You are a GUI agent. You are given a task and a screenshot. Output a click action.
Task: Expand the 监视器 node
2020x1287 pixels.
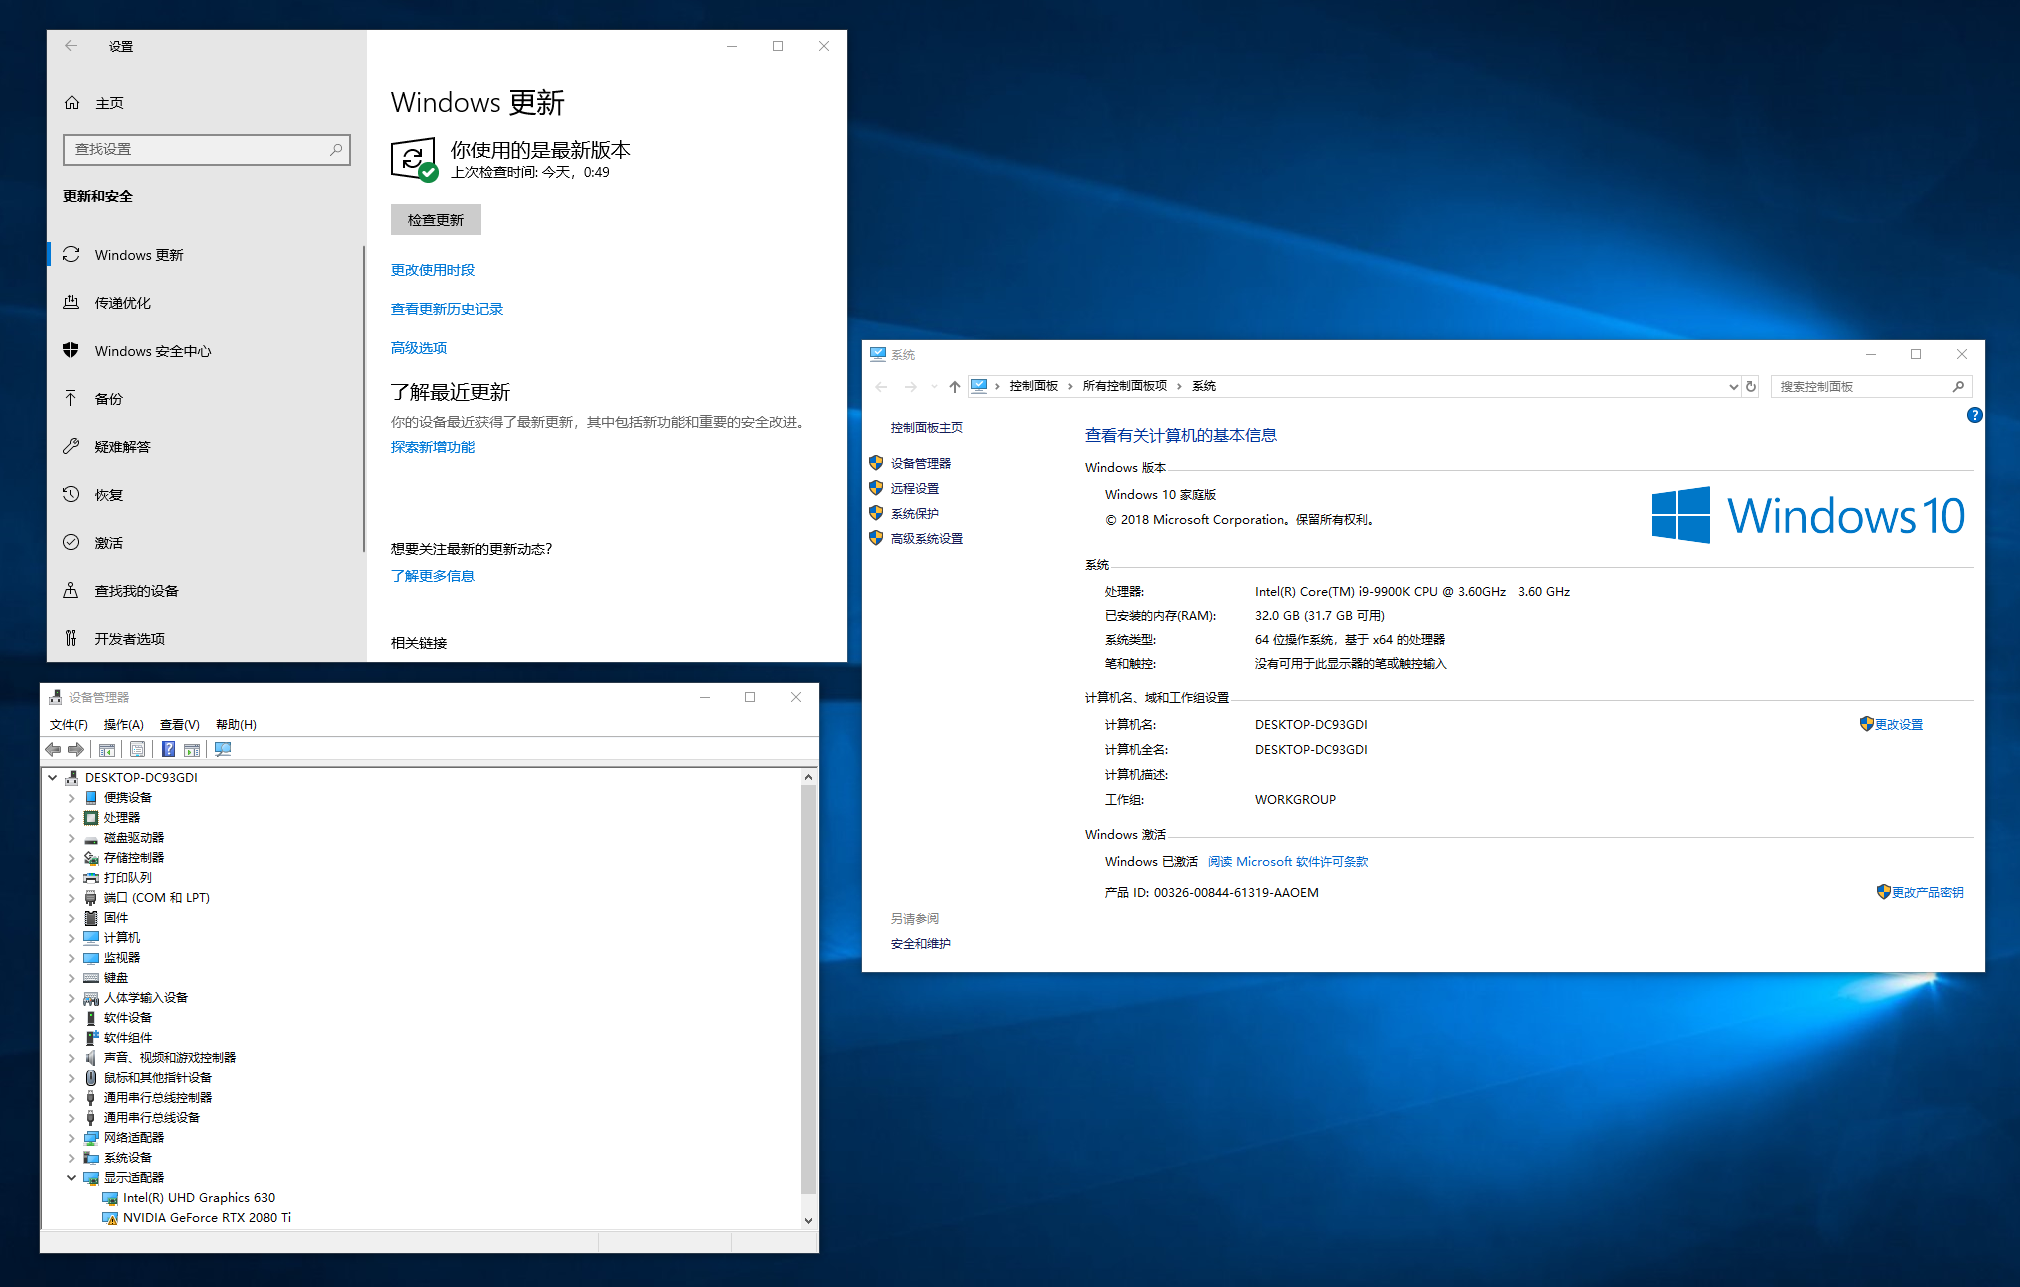pyautogui.click(x=72, y=958)
